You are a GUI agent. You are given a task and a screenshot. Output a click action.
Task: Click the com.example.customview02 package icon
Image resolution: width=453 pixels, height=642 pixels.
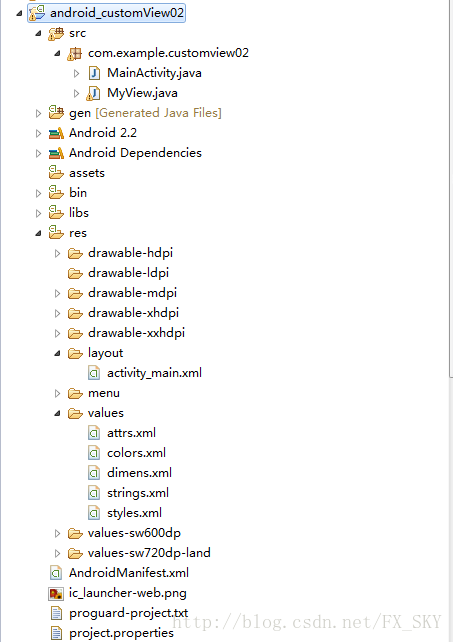point(75,53)
